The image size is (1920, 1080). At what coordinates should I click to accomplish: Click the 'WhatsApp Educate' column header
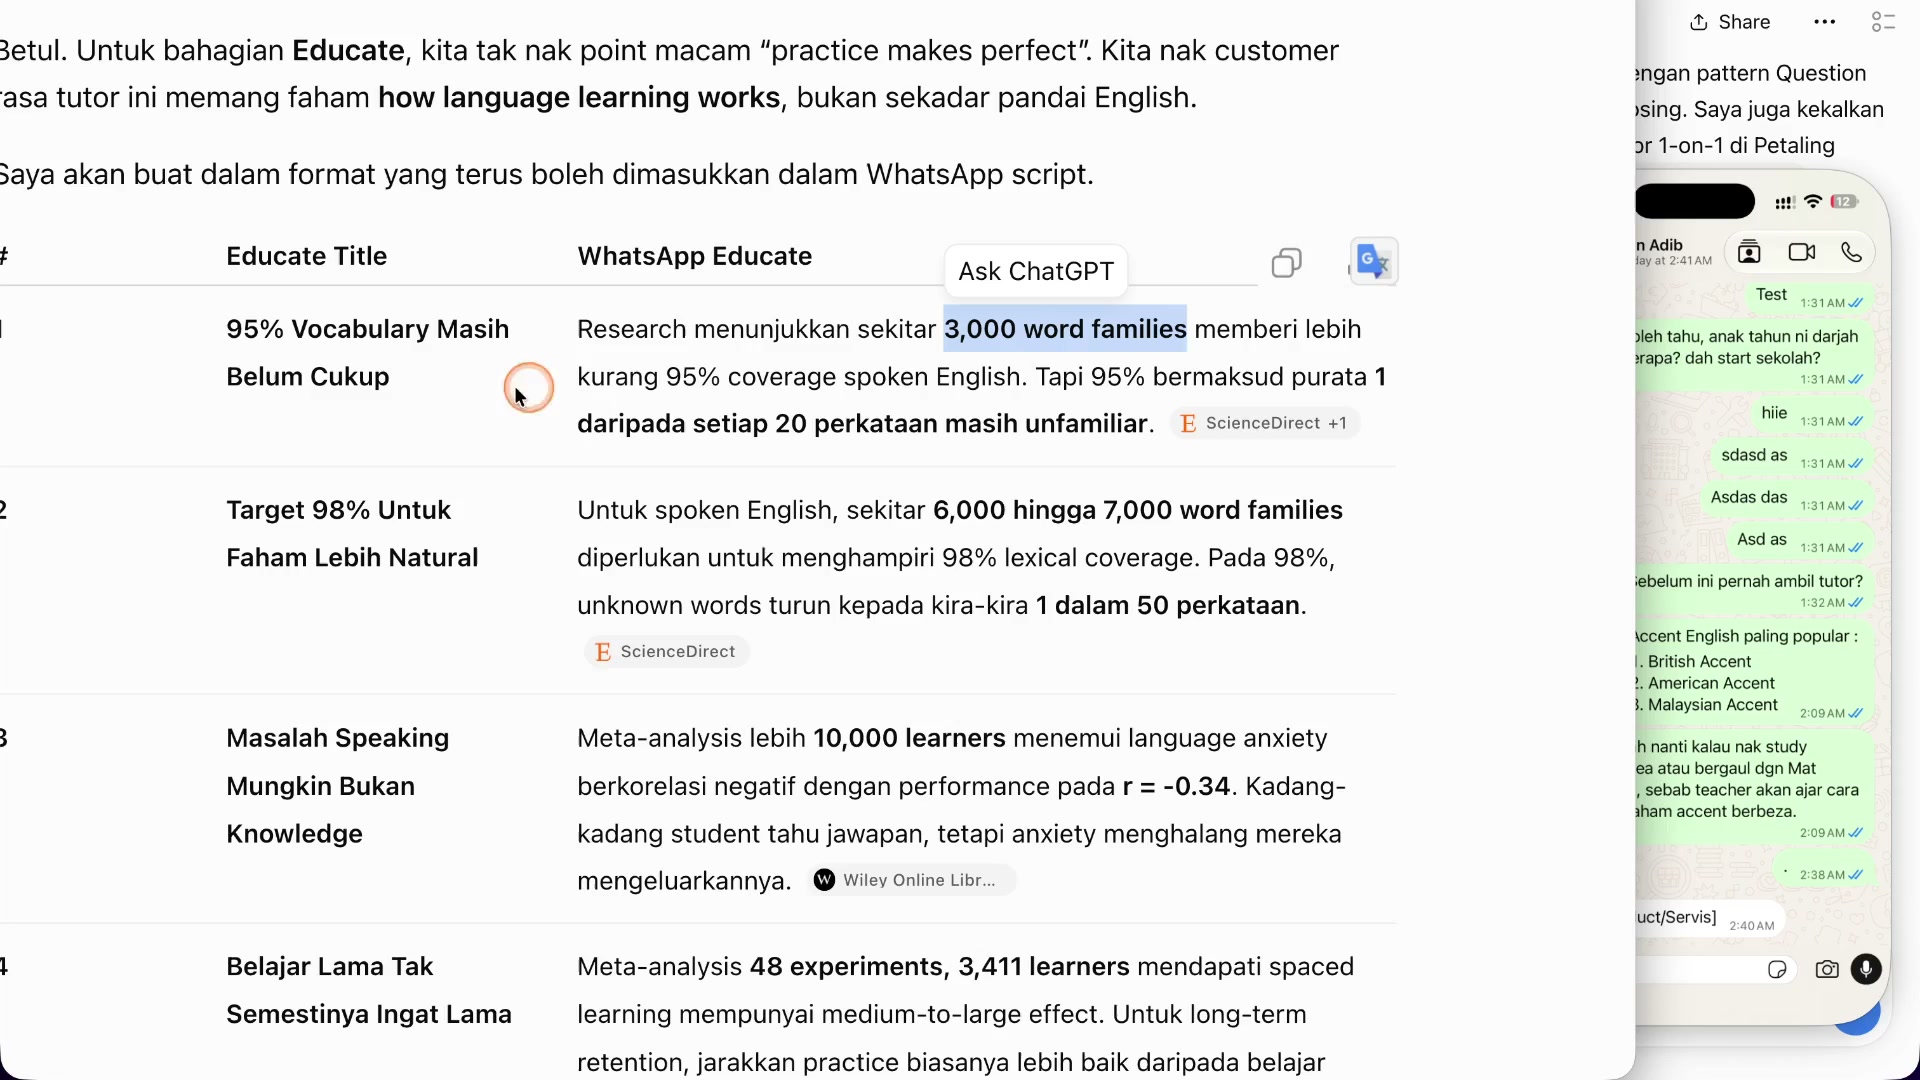[694, 256]
